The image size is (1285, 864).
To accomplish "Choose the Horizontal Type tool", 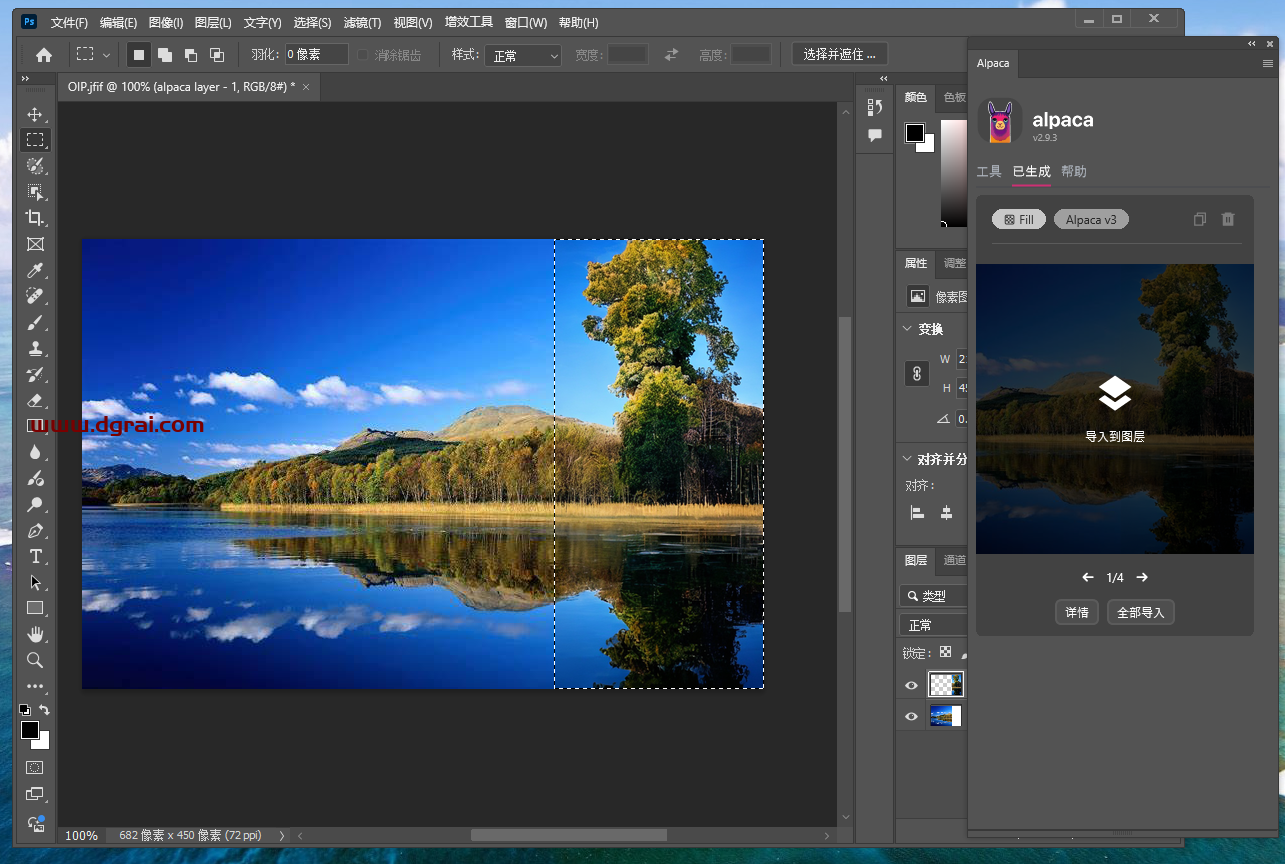I will (35, 556).
